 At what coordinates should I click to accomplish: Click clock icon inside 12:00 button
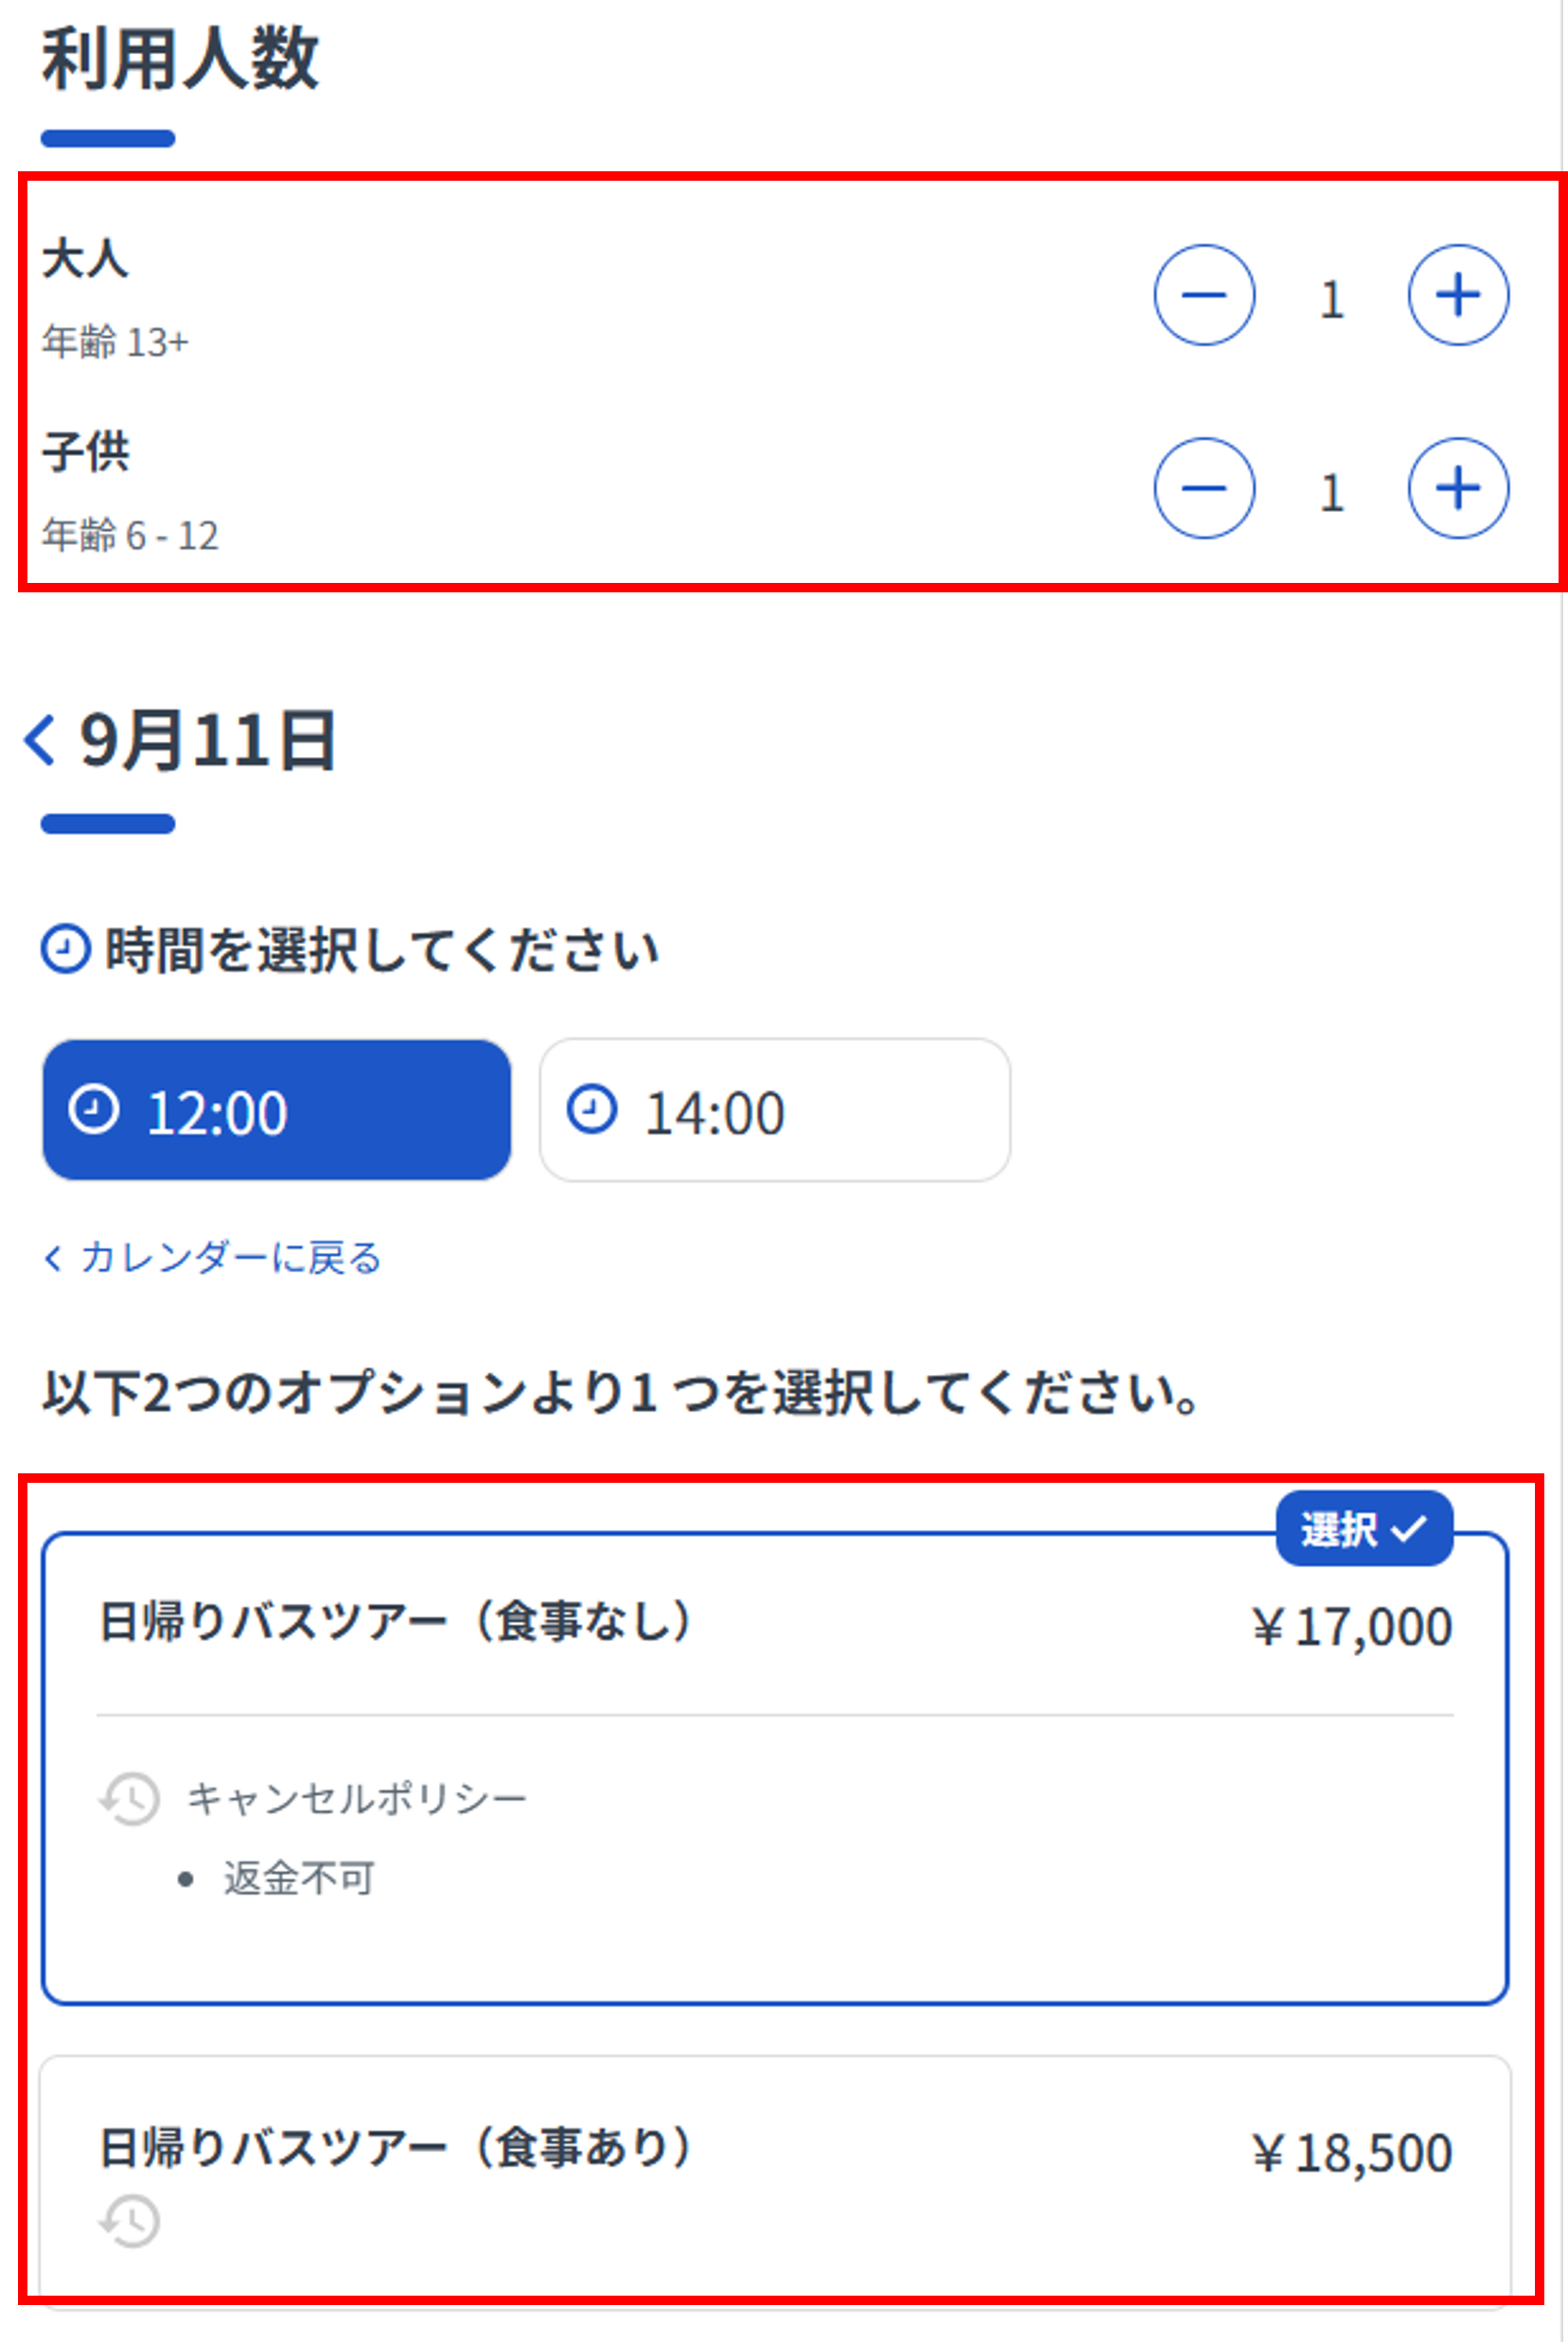(x=94, y=1109)
